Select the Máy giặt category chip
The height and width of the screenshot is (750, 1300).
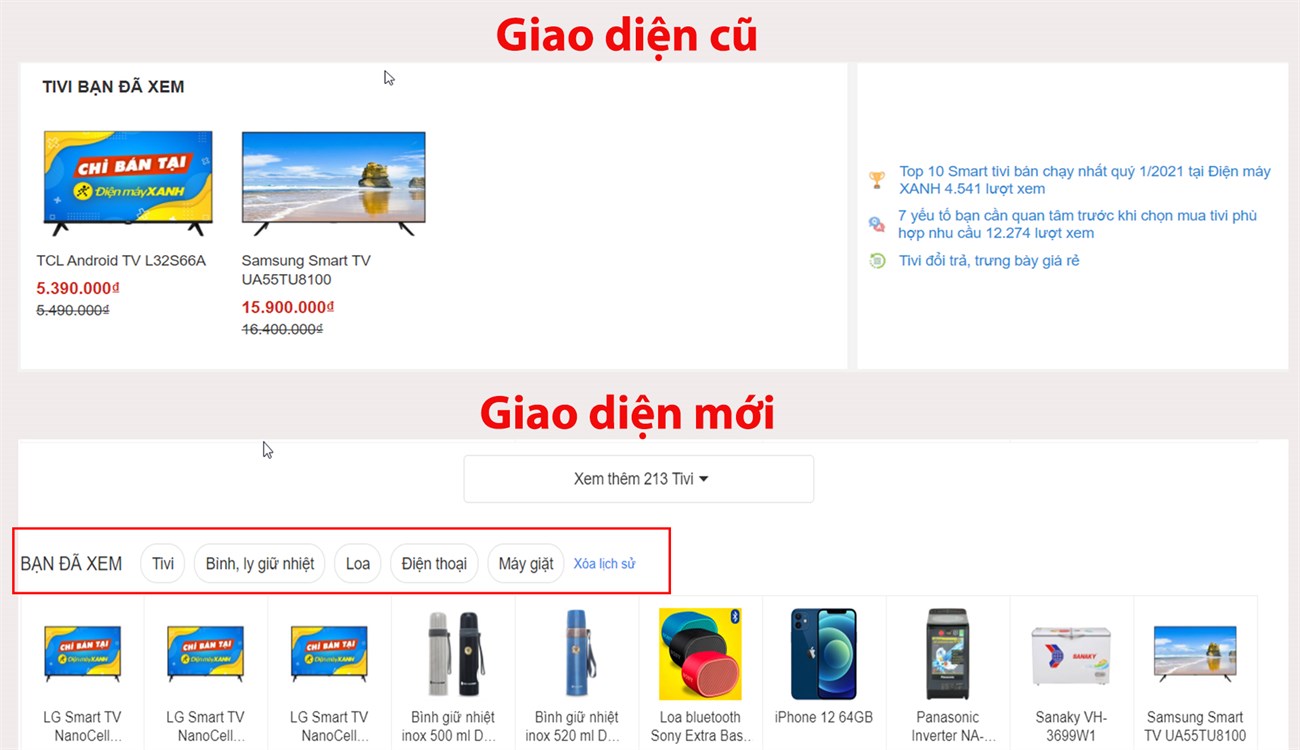(x=526, y=564)
